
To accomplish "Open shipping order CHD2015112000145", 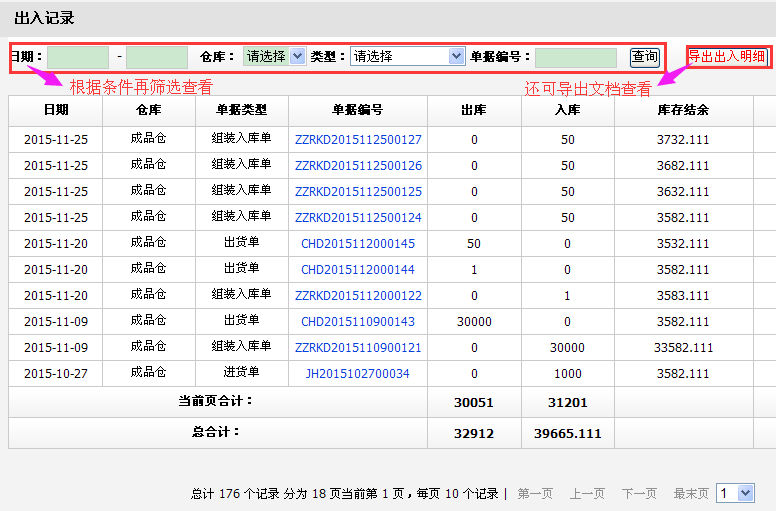I will click(x=358, y=244).
